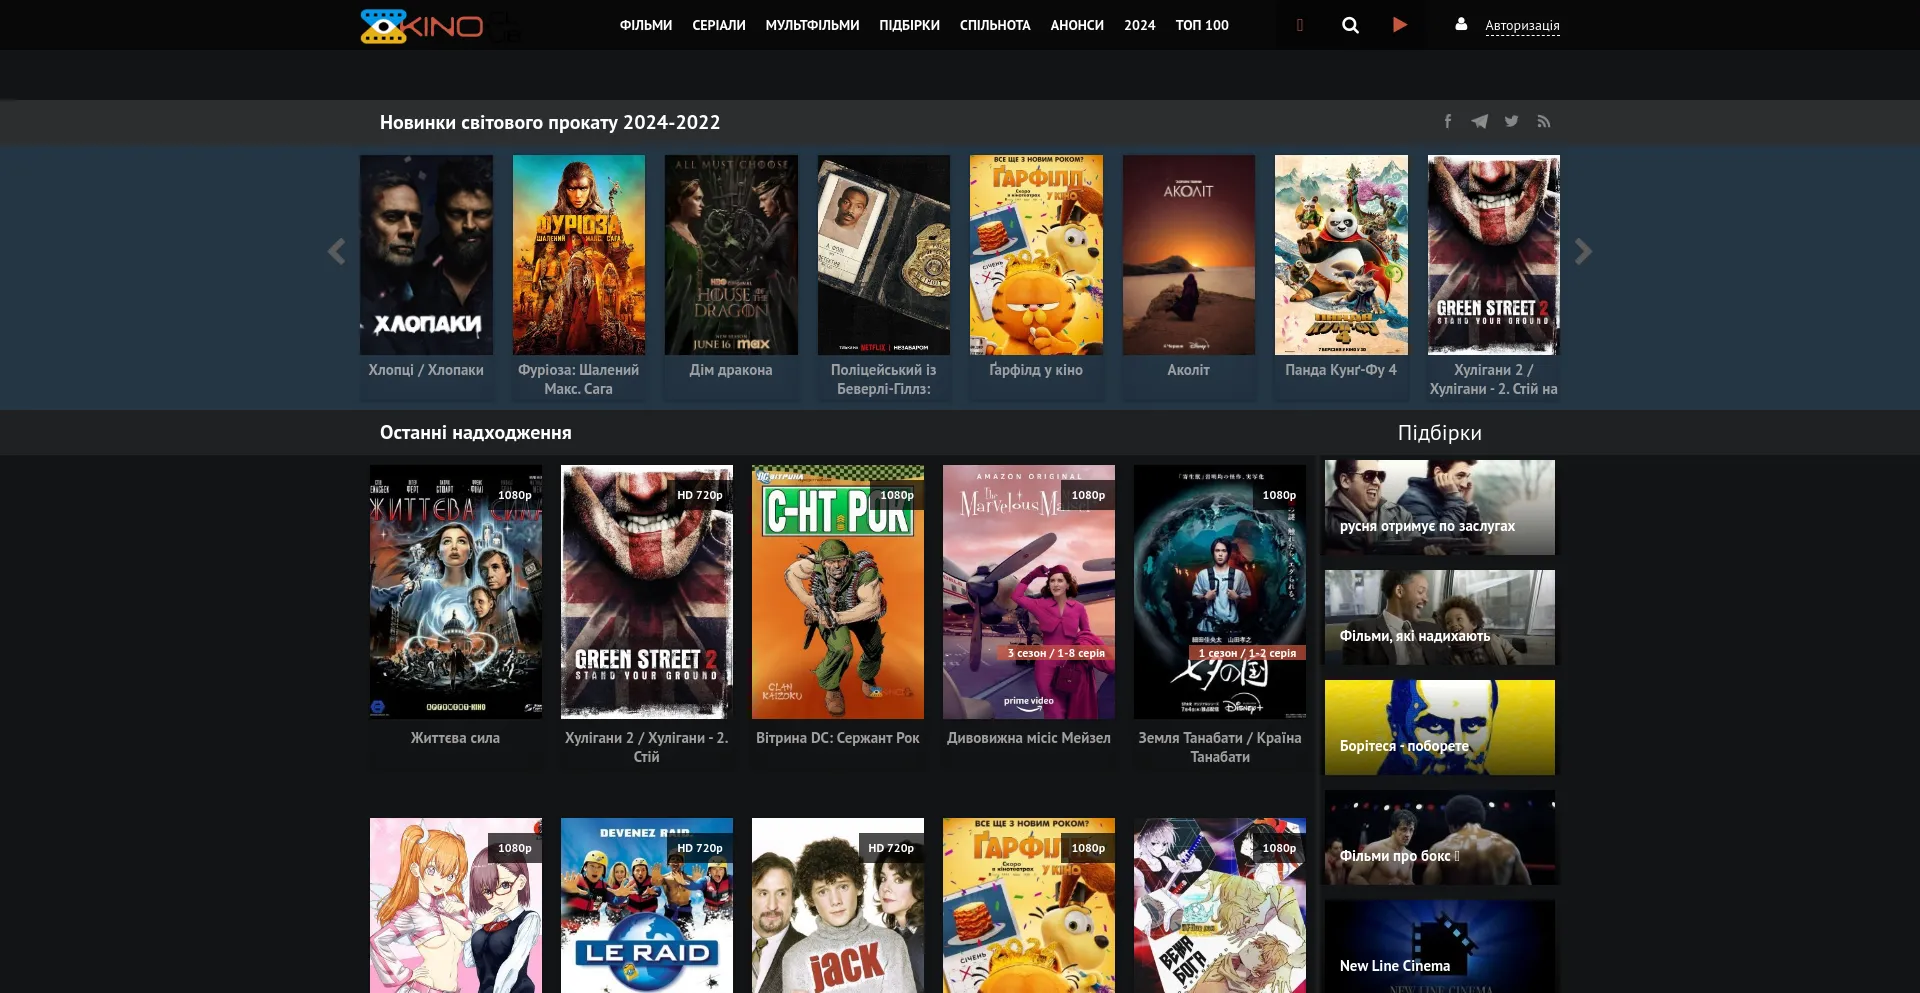Open the Twitter social icon

tap(1511, 121)
